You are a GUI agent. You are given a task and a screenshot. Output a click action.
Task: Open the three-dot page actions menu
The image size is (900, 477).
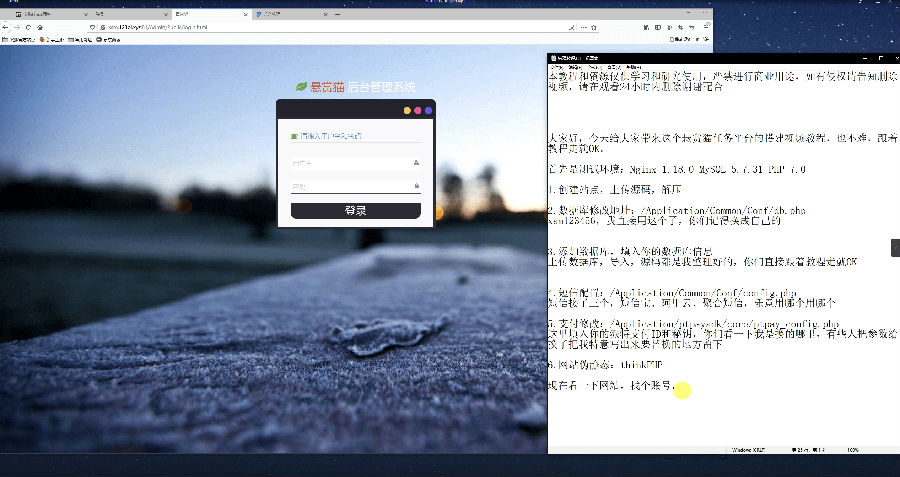coord(583,27)
